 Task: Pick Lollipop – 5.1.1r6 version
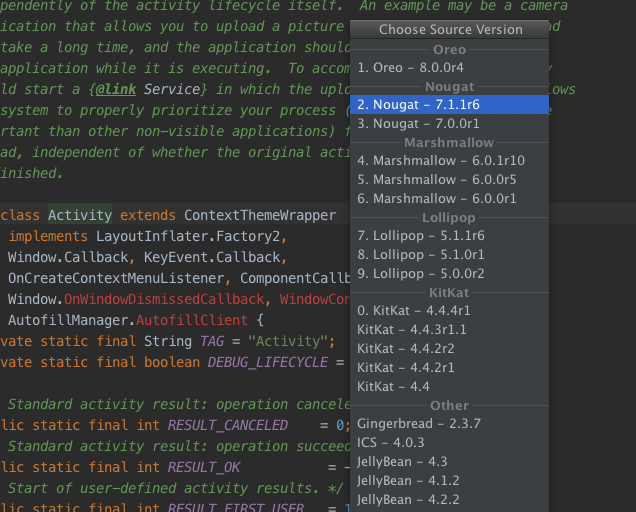(x=449, y=235)
